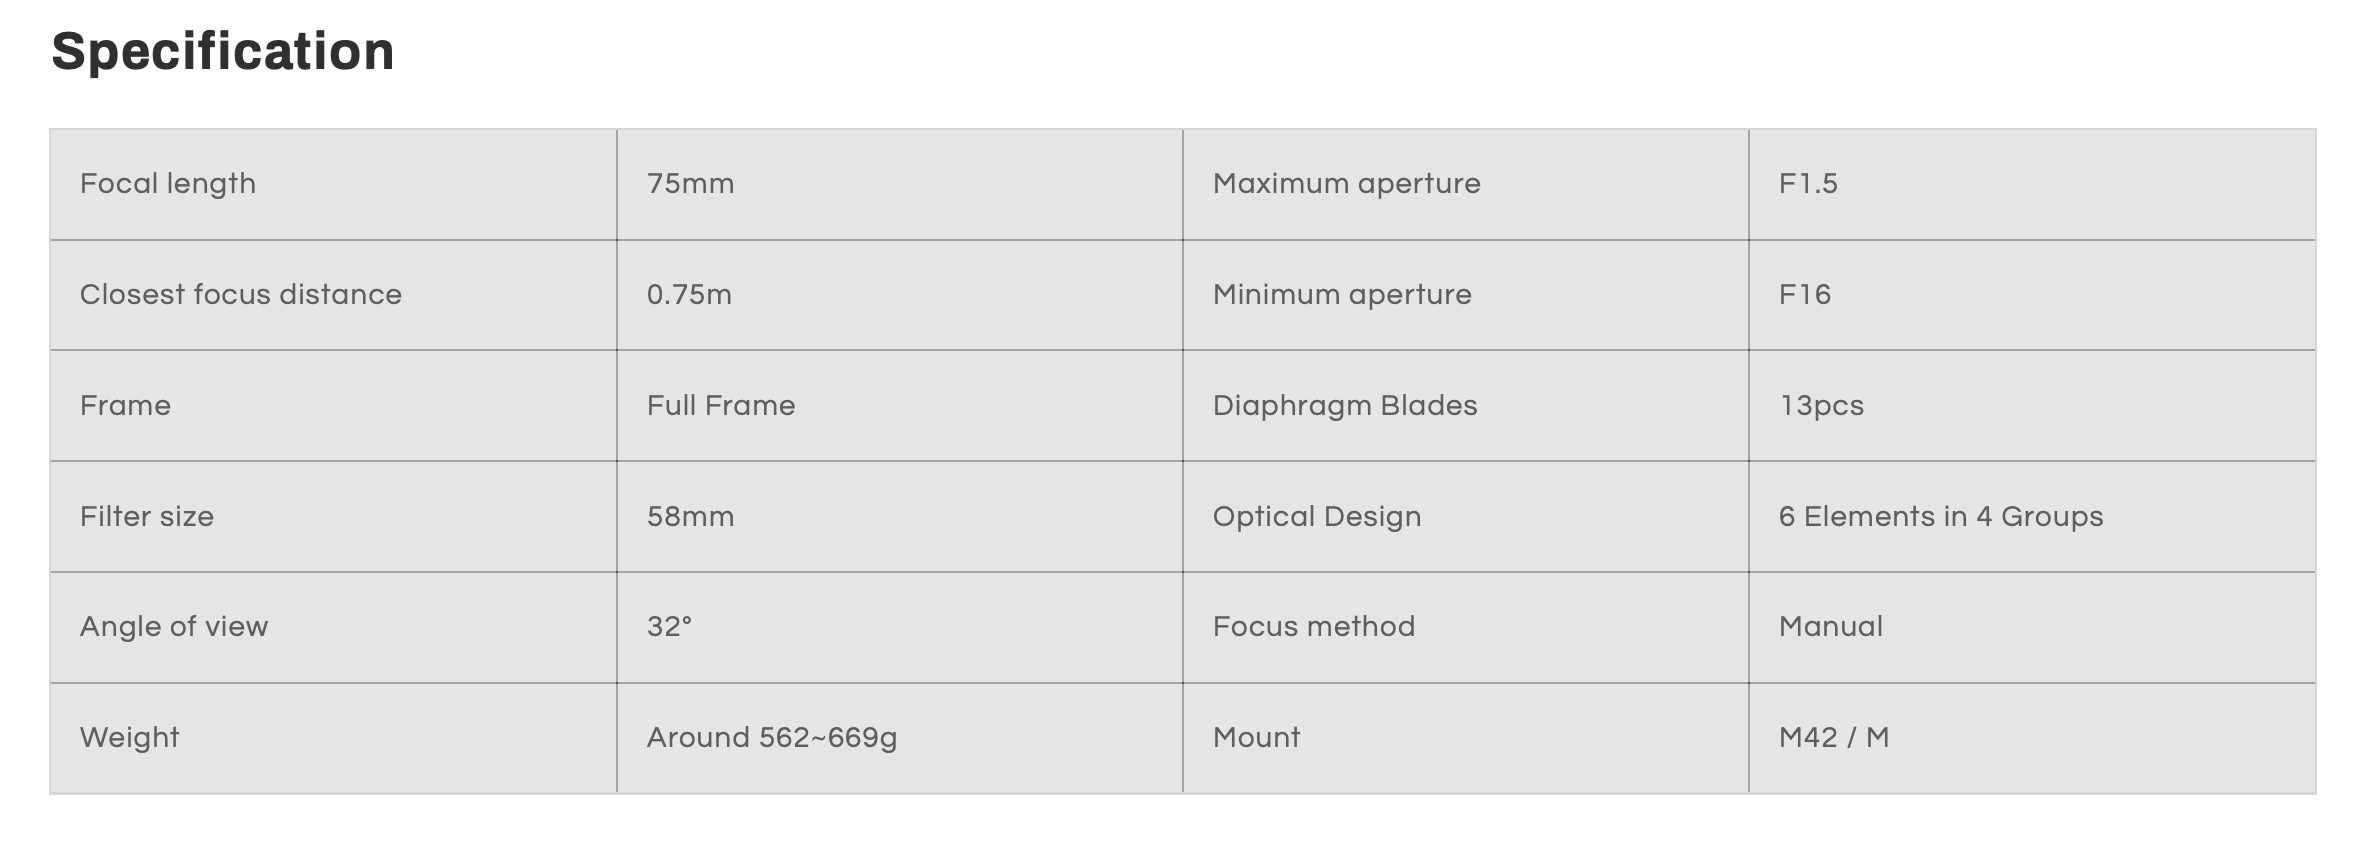
Task: Select the 13pcs value
Action: [x=1821, y=406]
